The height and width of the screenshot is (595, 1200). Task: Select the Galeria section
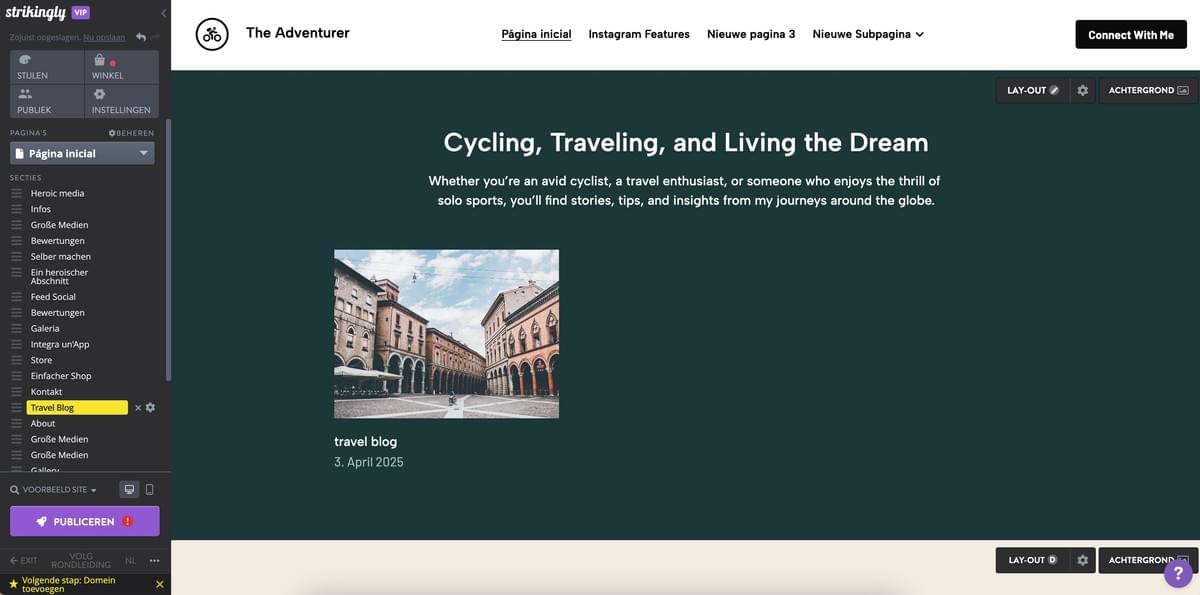(45, 328)
